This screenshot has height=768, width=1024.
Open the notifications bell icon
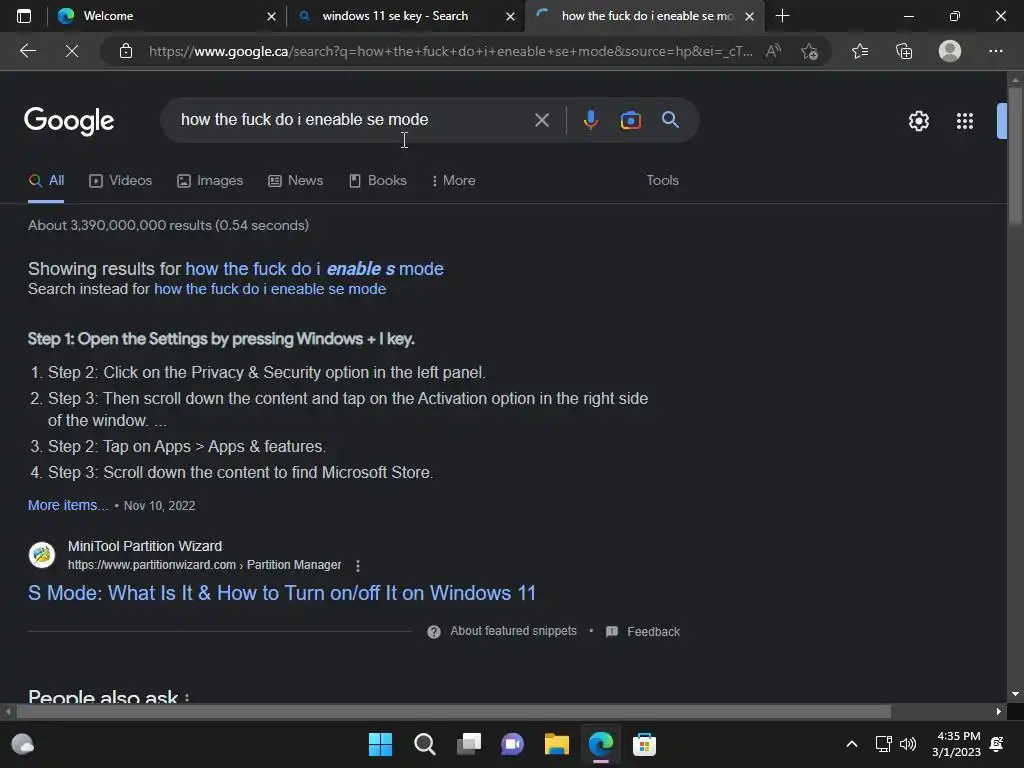click(x=997, y=744)
